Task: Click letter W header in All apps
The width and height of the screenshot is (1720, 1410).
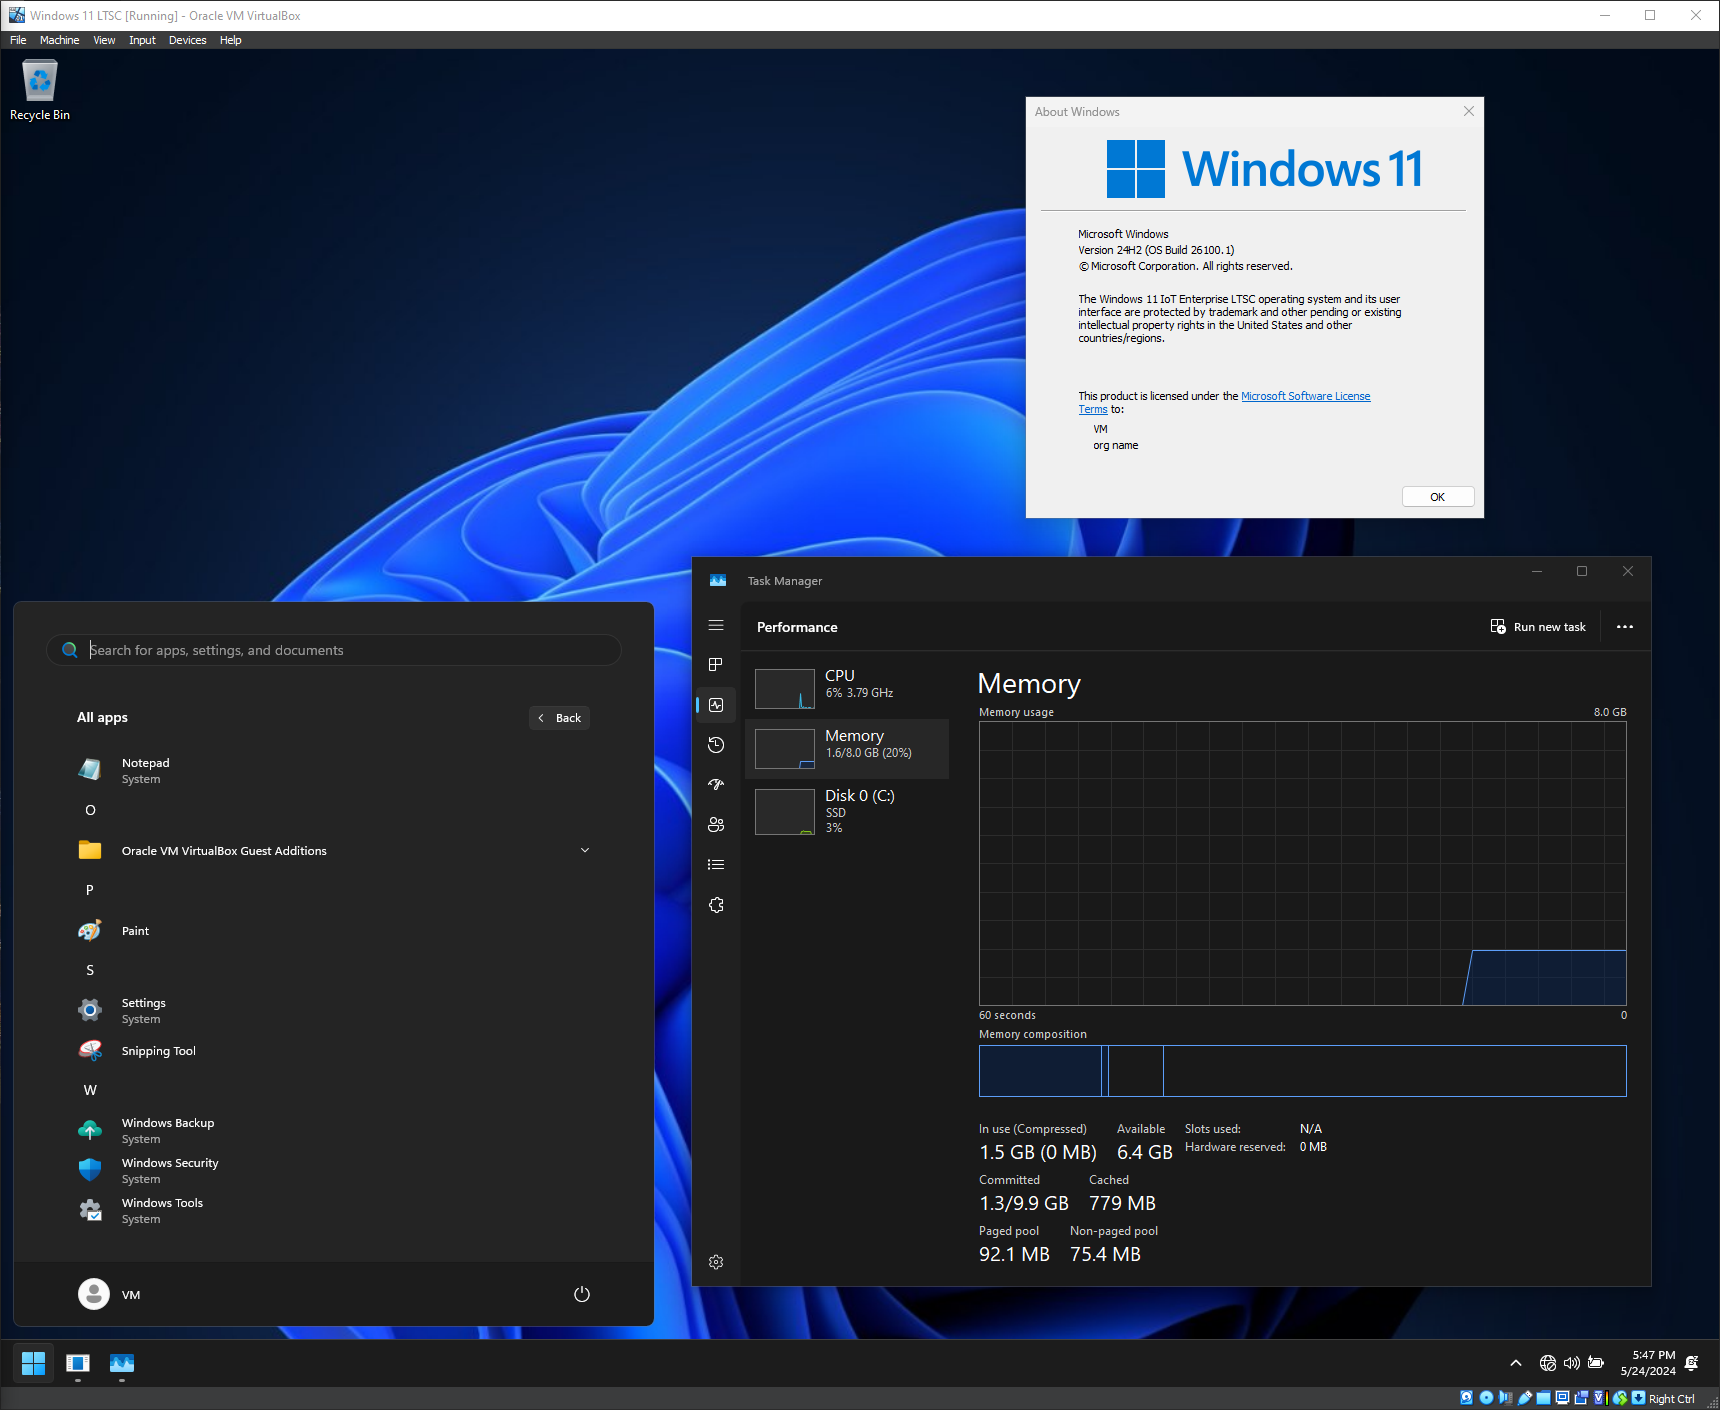Action: pos(90,1090)
